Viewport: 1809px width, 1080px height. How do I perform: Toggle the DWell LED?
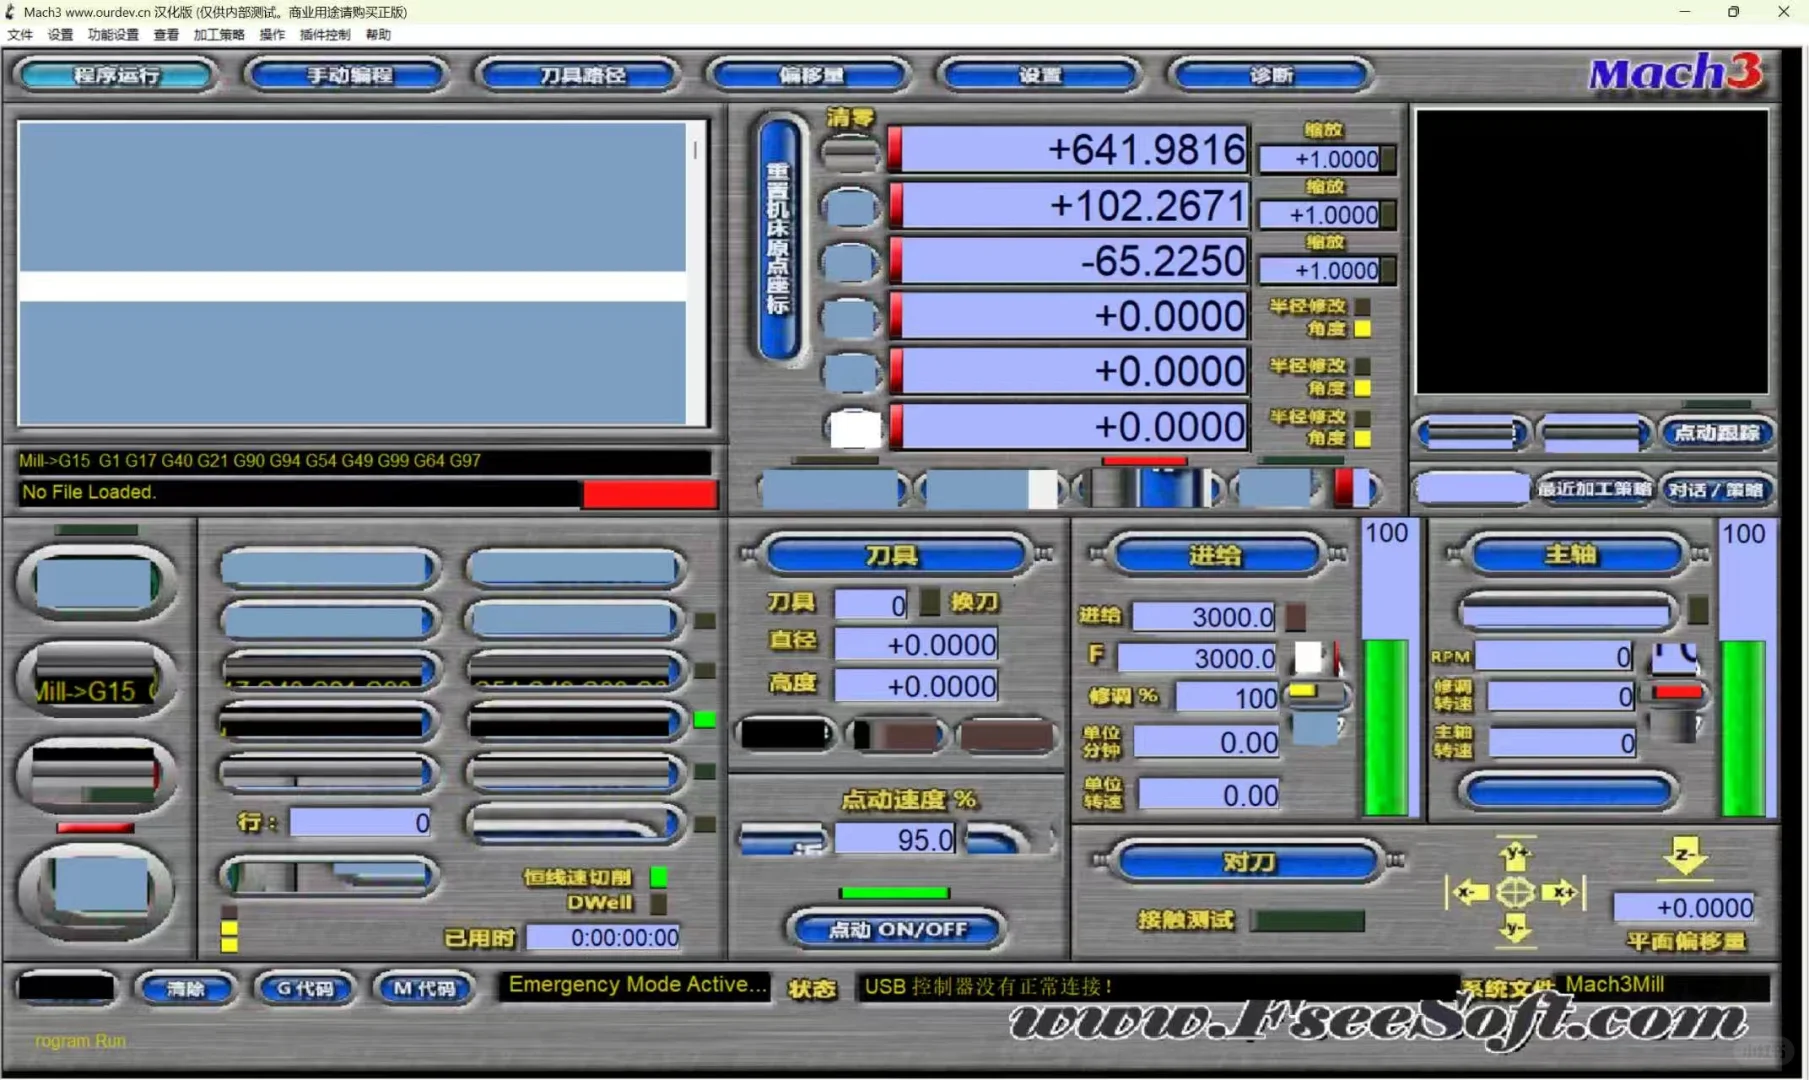(659, 903)
